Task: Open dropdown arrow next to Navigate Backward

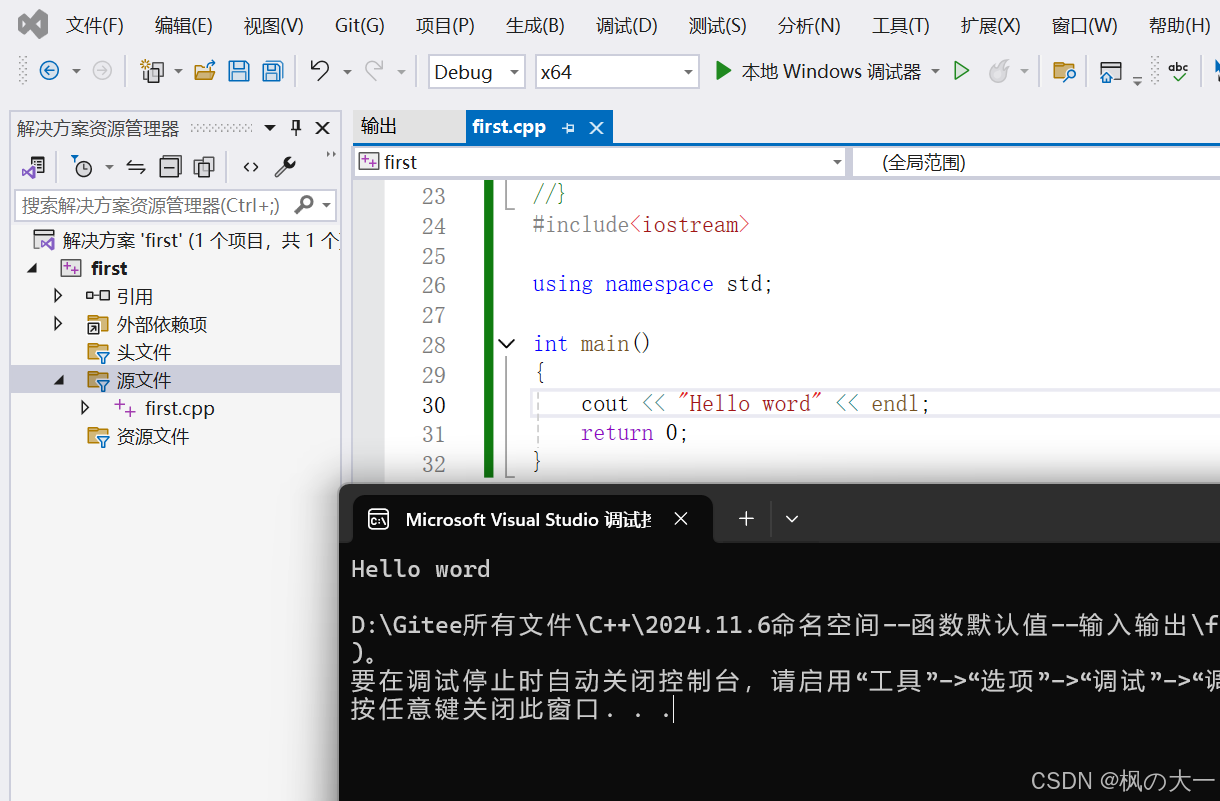Action: [76, 71]
